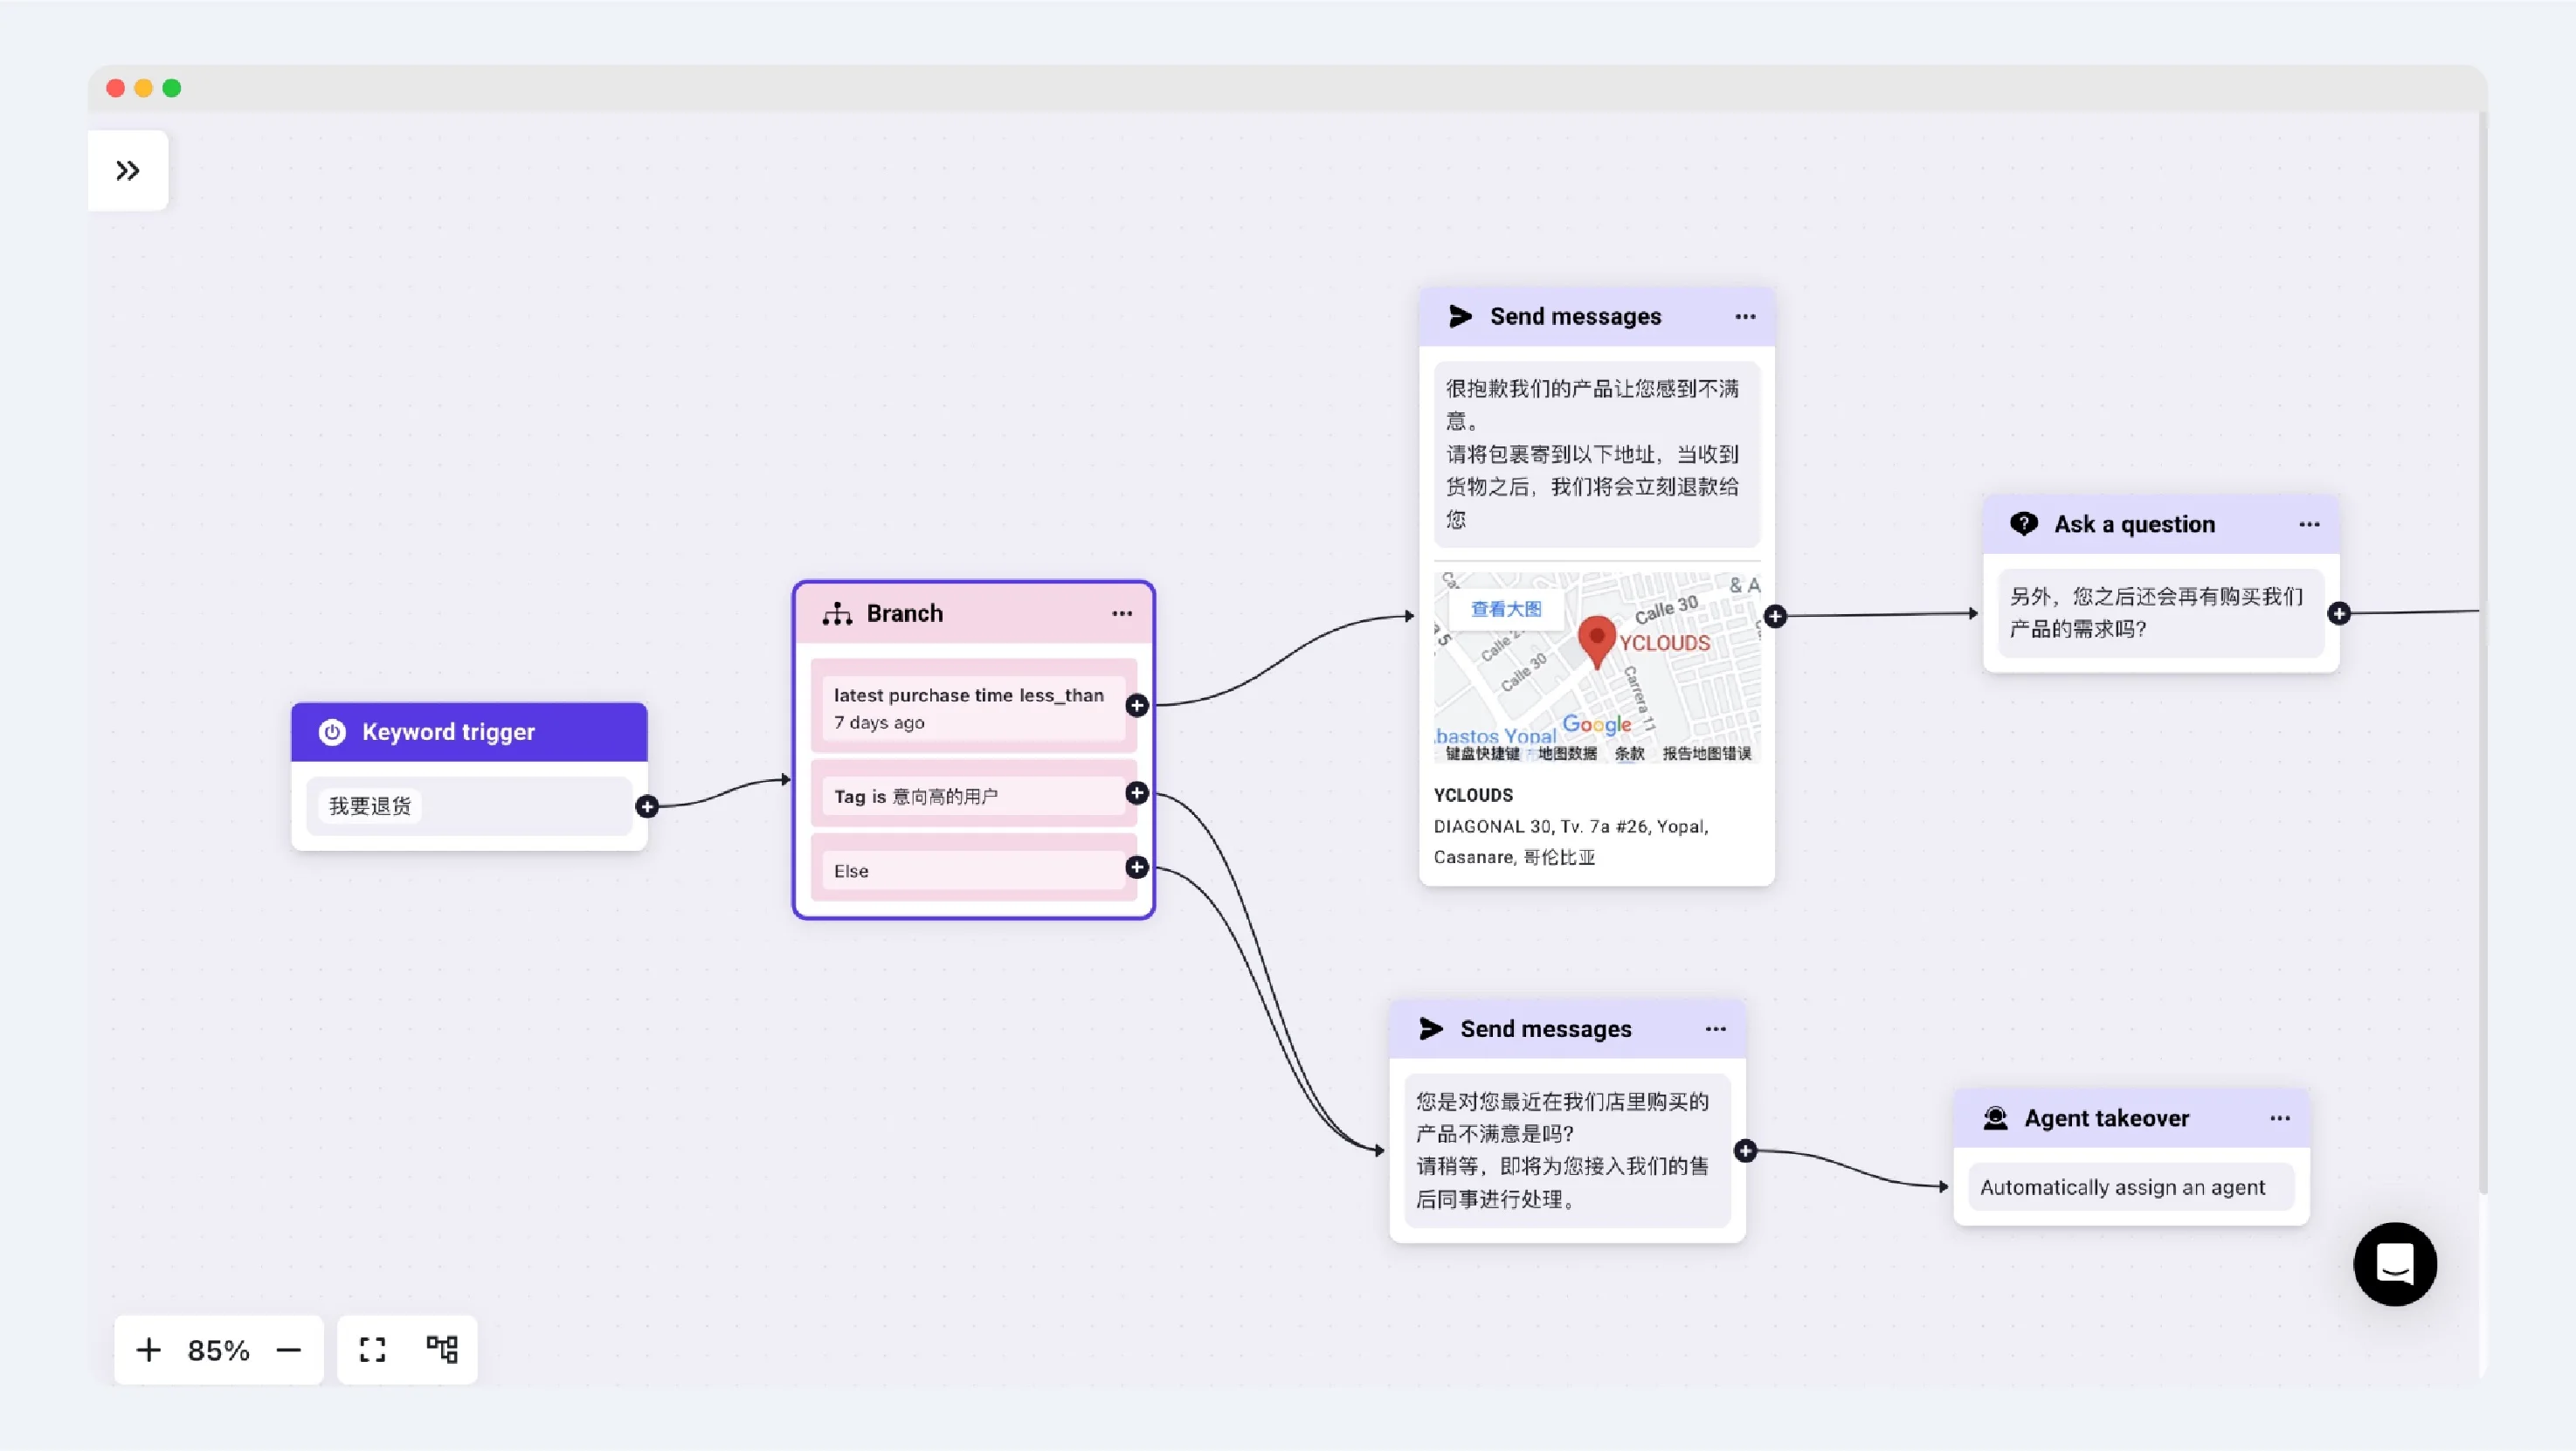This screenshot has width=2576, height=1451.
Task: Click the 条款 link on the map
Action: pyautogui.click(x=1629, y=754)
